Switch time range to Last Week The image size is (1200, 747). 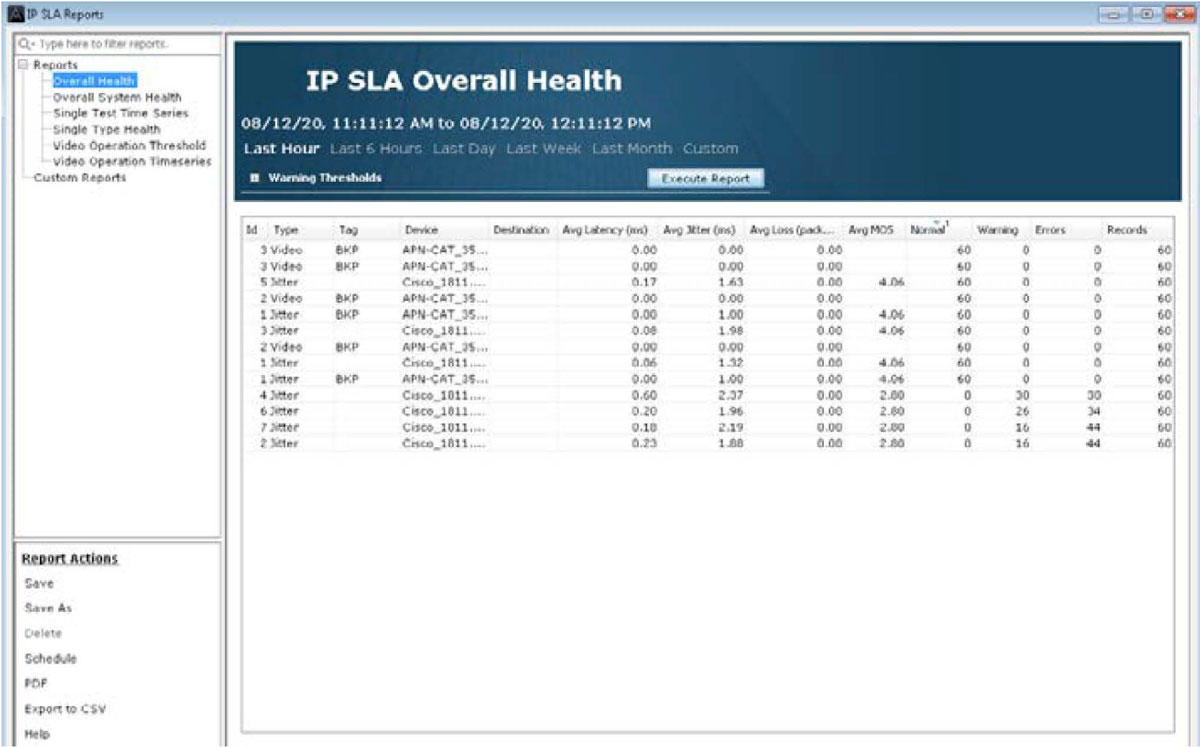pyautogui.click(x=543, y=148)
